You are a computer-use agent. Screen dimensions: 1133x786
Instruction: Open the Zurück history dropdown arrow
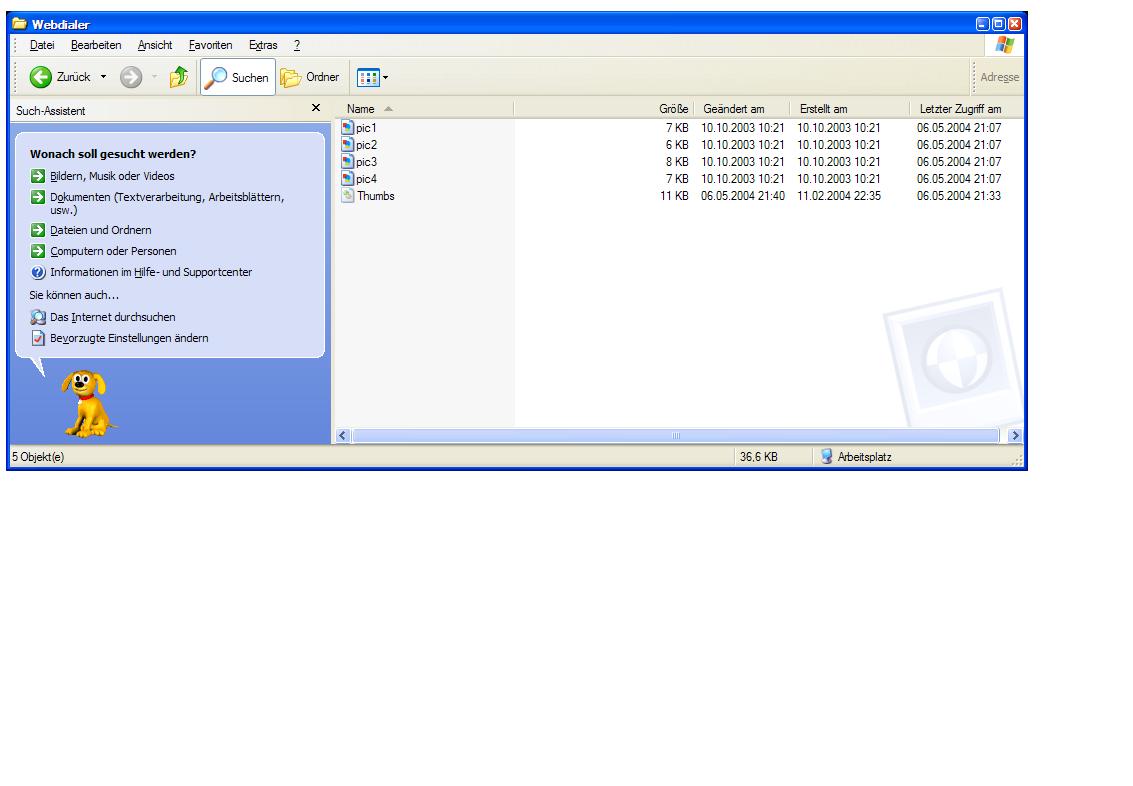click(x=103, y=77)
